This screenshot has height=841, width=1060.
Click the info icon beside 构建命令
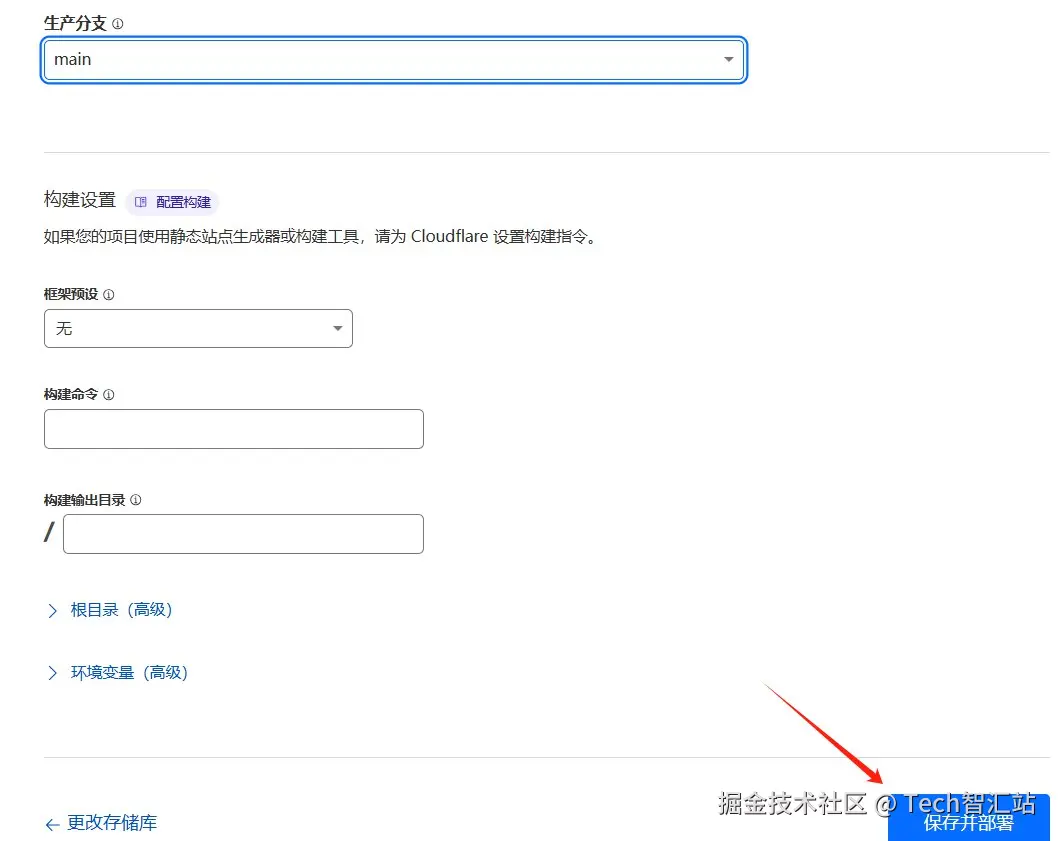click(x=110, y=394)
